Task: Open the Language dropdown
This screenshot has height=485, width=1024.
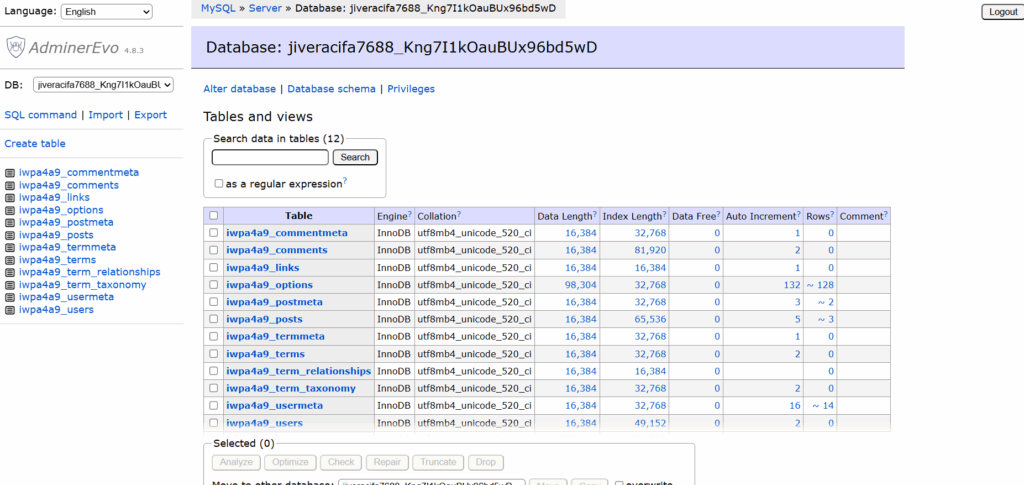Action: (106, 12)
